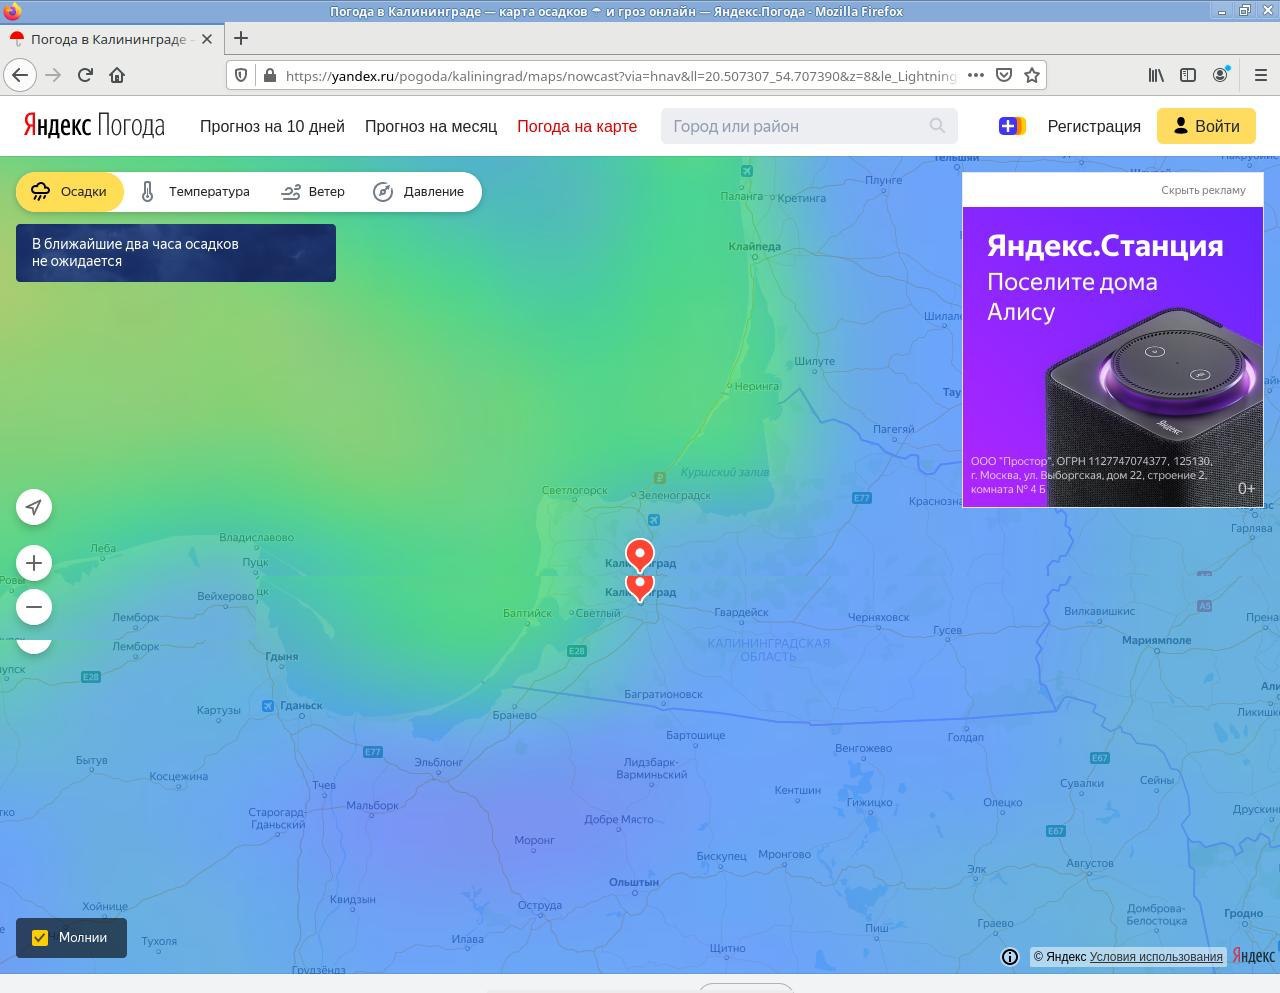Viewport: 1280px width, 993px height.
Task: Click the precipitation forecast info panel
Action: (x=176, y=253)
